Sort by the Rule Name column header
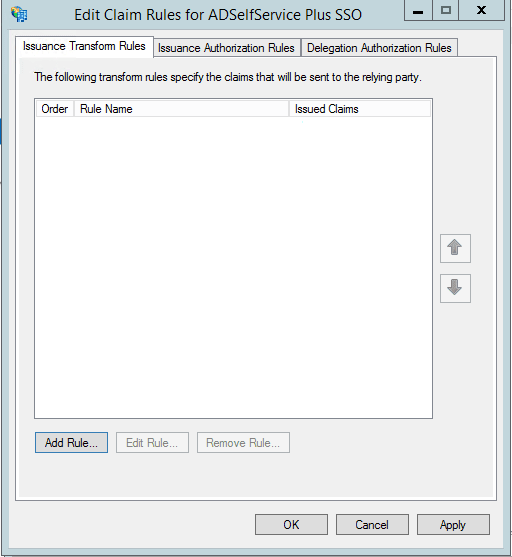Image resolution: width=512 pixels, height=557 pixels. tap(181, 109)
